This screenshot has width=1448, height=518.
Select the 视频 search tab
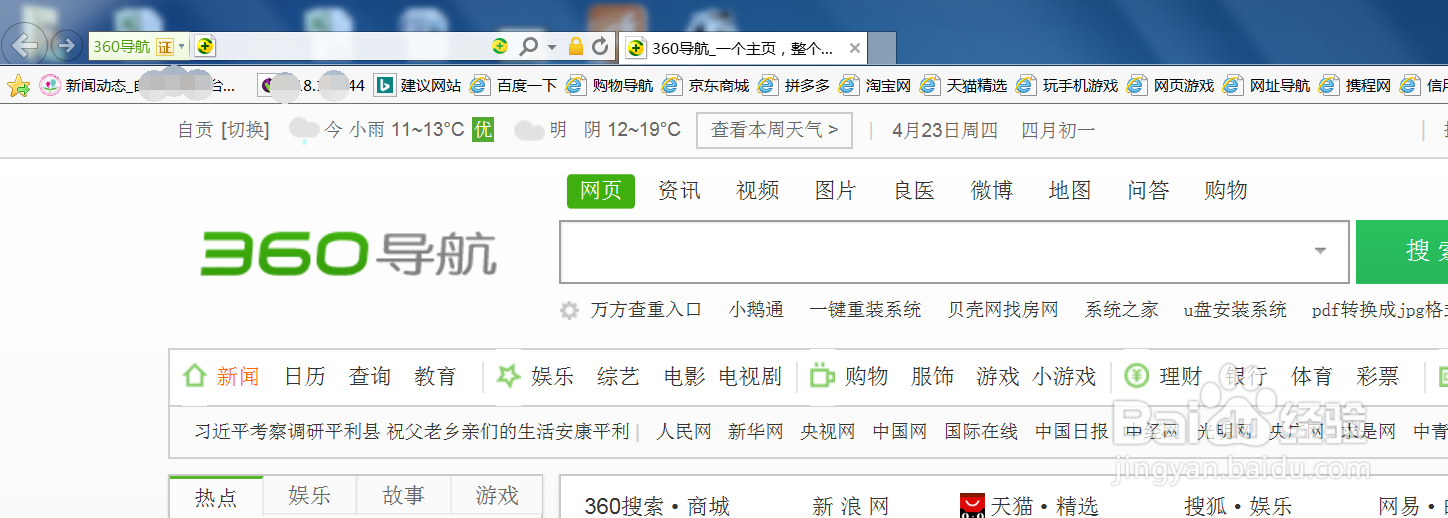point(757,190)
